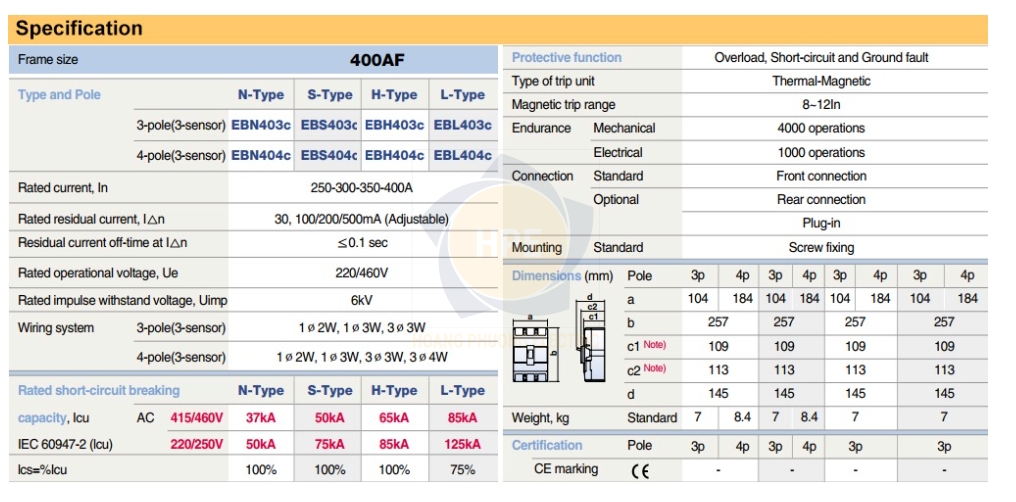
Task: Click the 1000 operations electrical endurance
Action: point(822,153)
